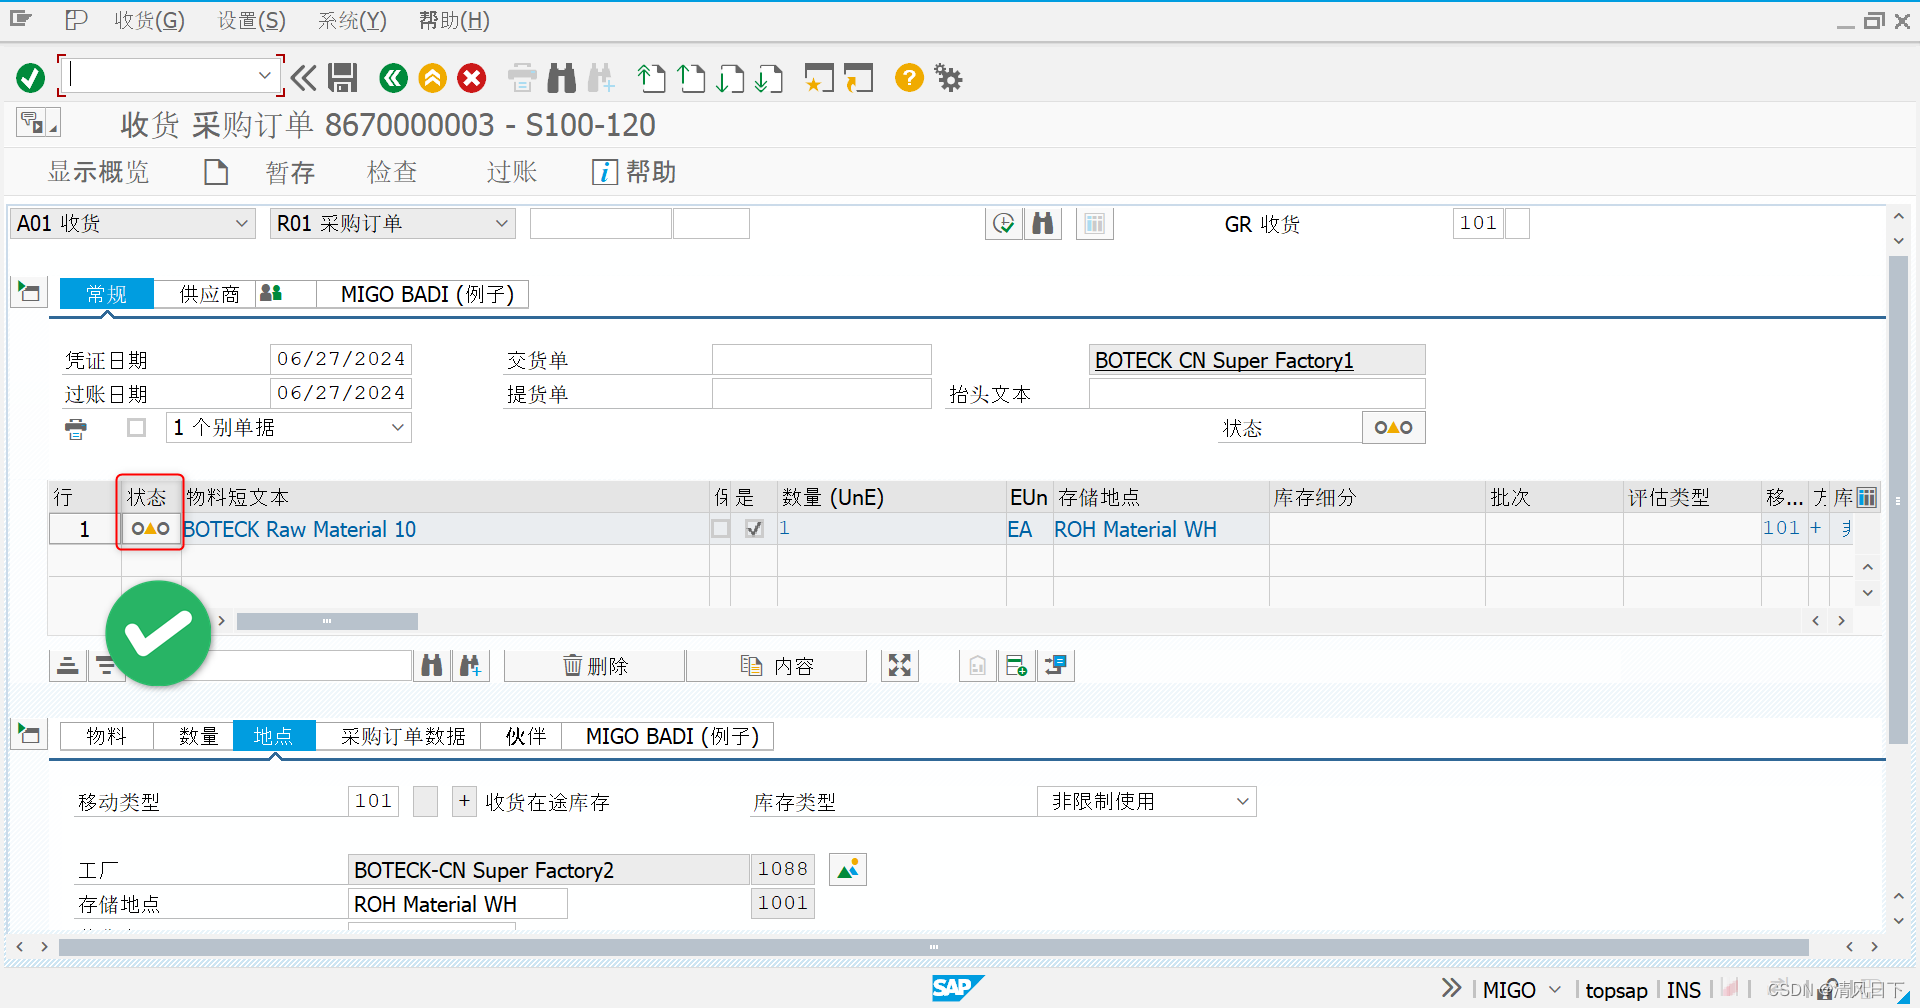Viewport: 1920px width, 1008px height.
Task: Click table column settings icon
Action: point(1867,497)
